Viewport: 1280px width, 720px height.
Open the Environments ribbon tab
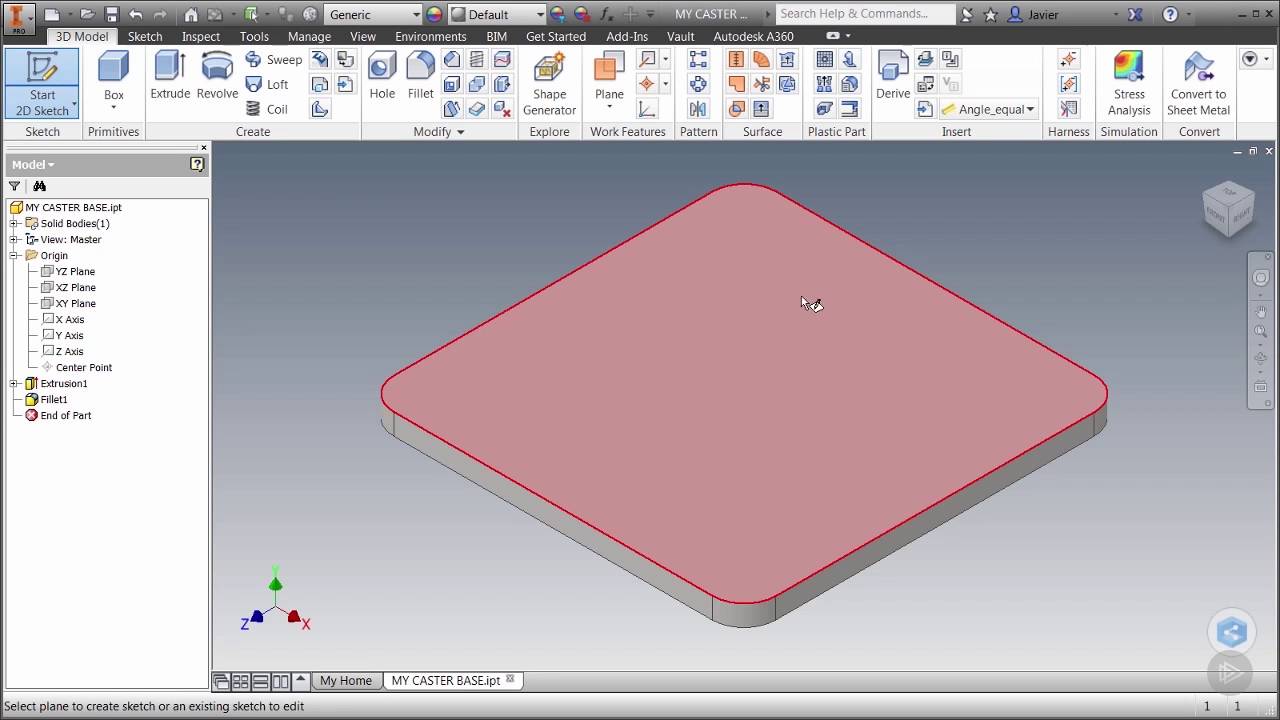point(431,36)
